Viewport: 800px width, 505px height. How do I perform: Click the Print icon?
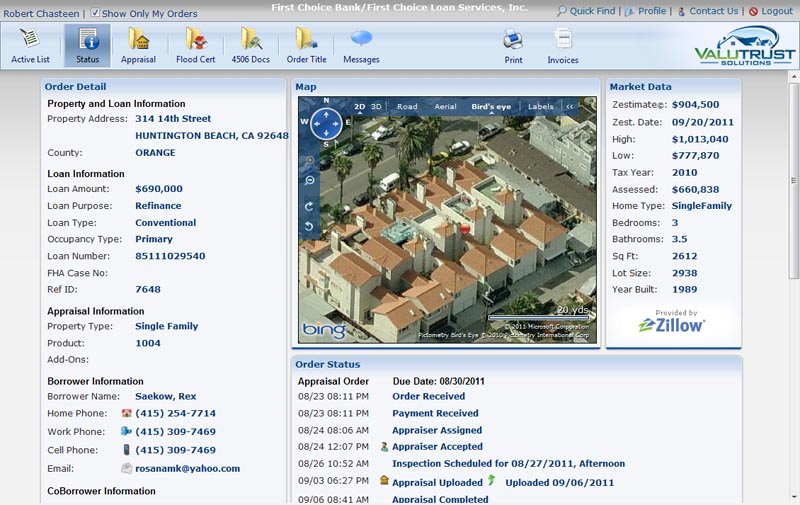pos(513,46)
